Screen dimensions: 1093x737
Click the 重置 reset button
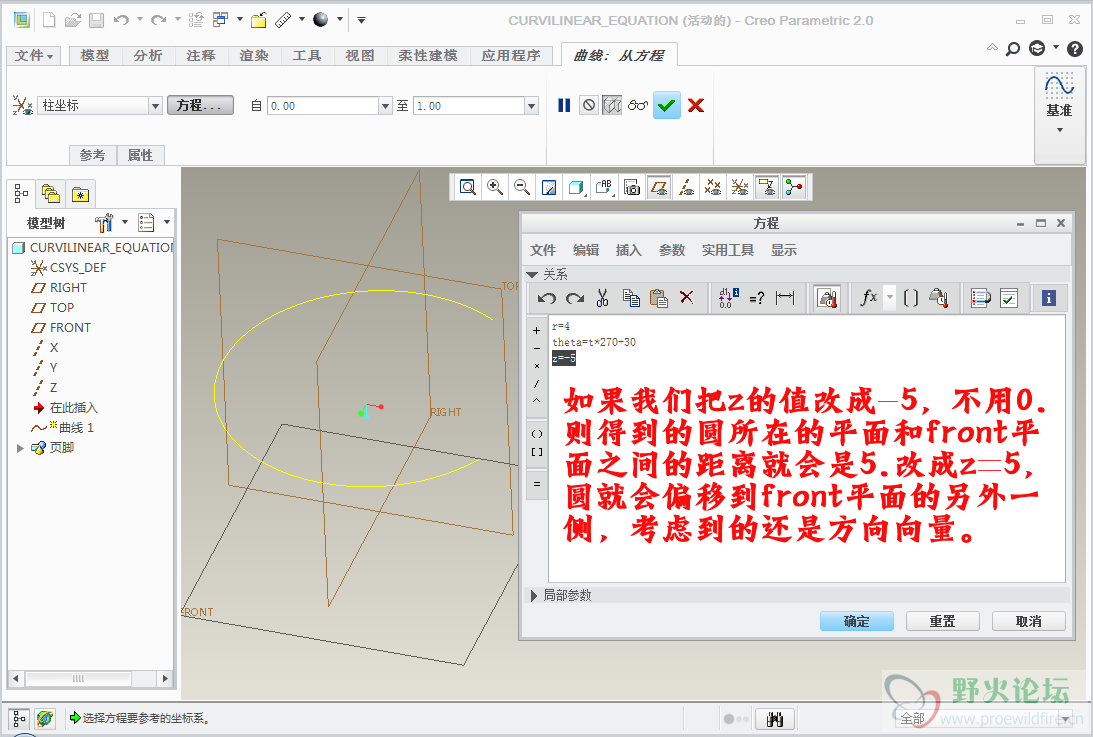(942, 621)
